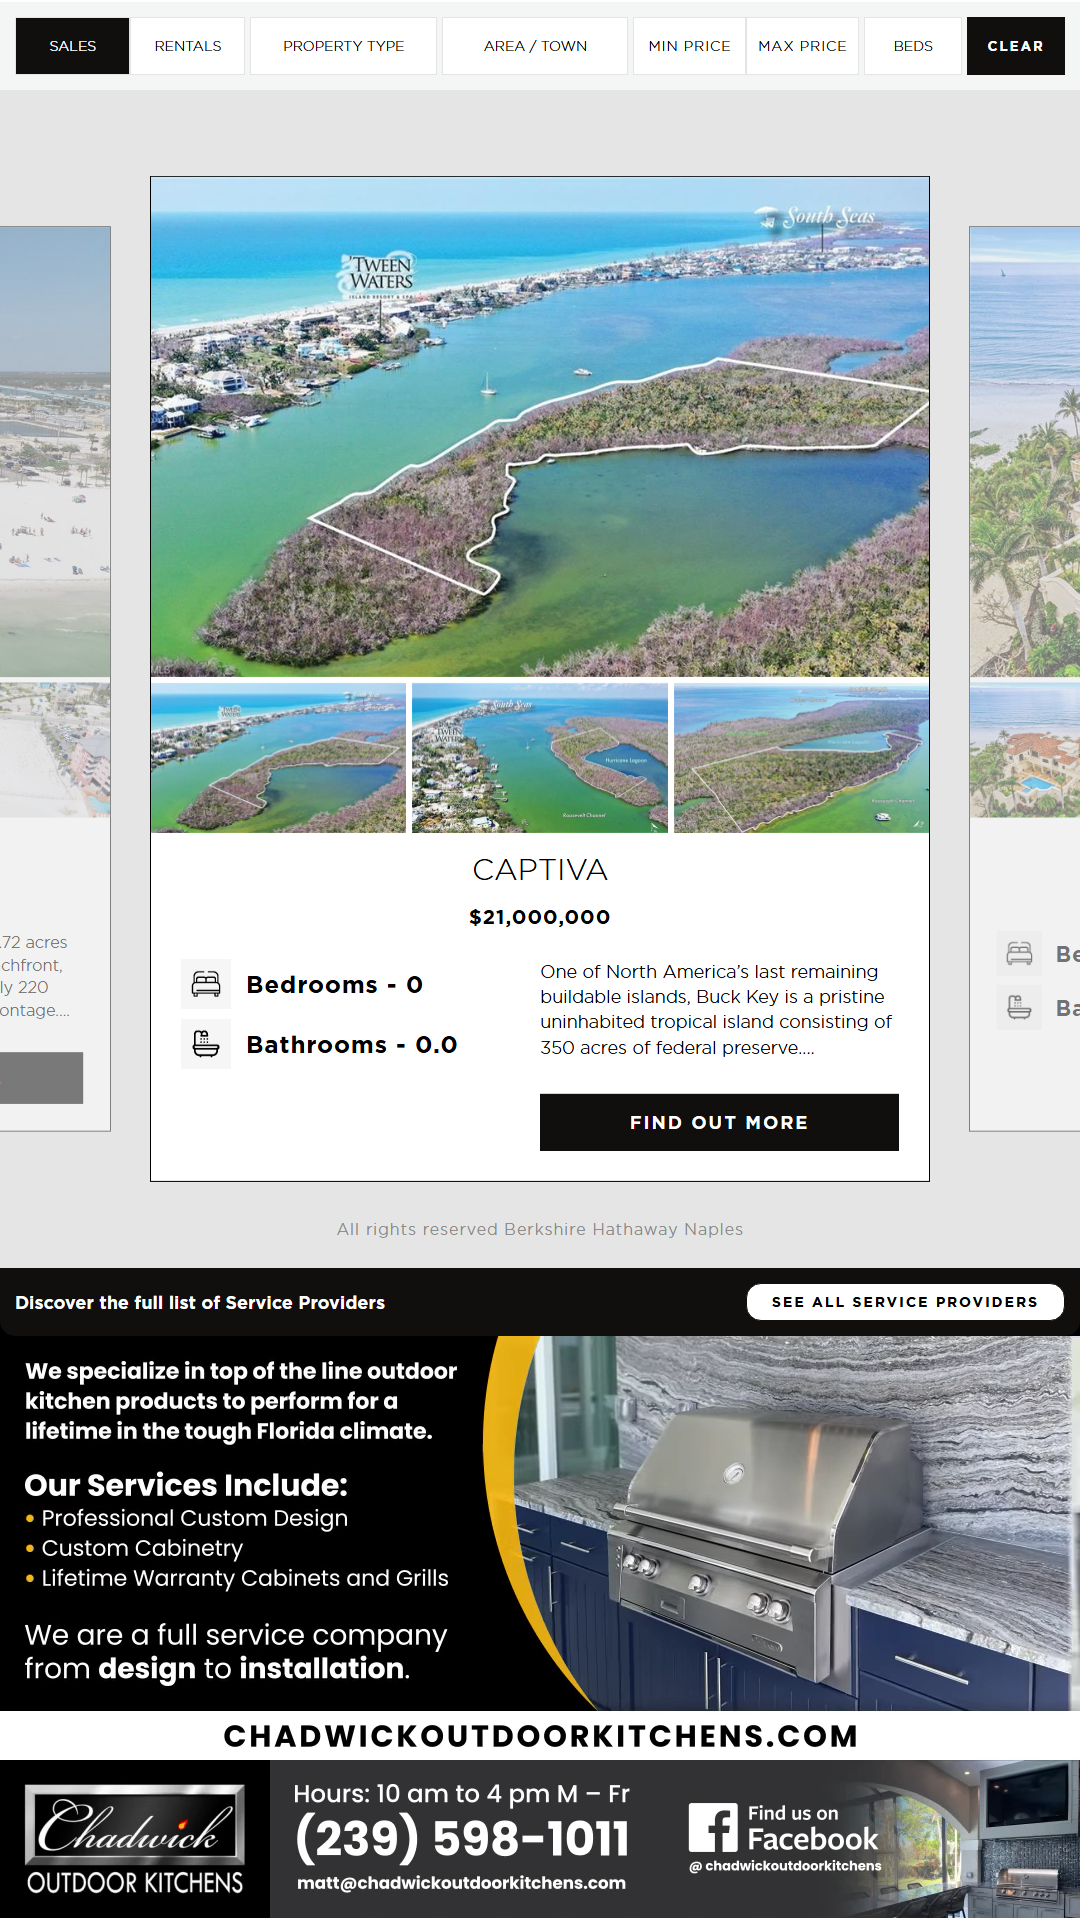
Task: Expand the Beds filter
Action: click(x=912, y=46)
